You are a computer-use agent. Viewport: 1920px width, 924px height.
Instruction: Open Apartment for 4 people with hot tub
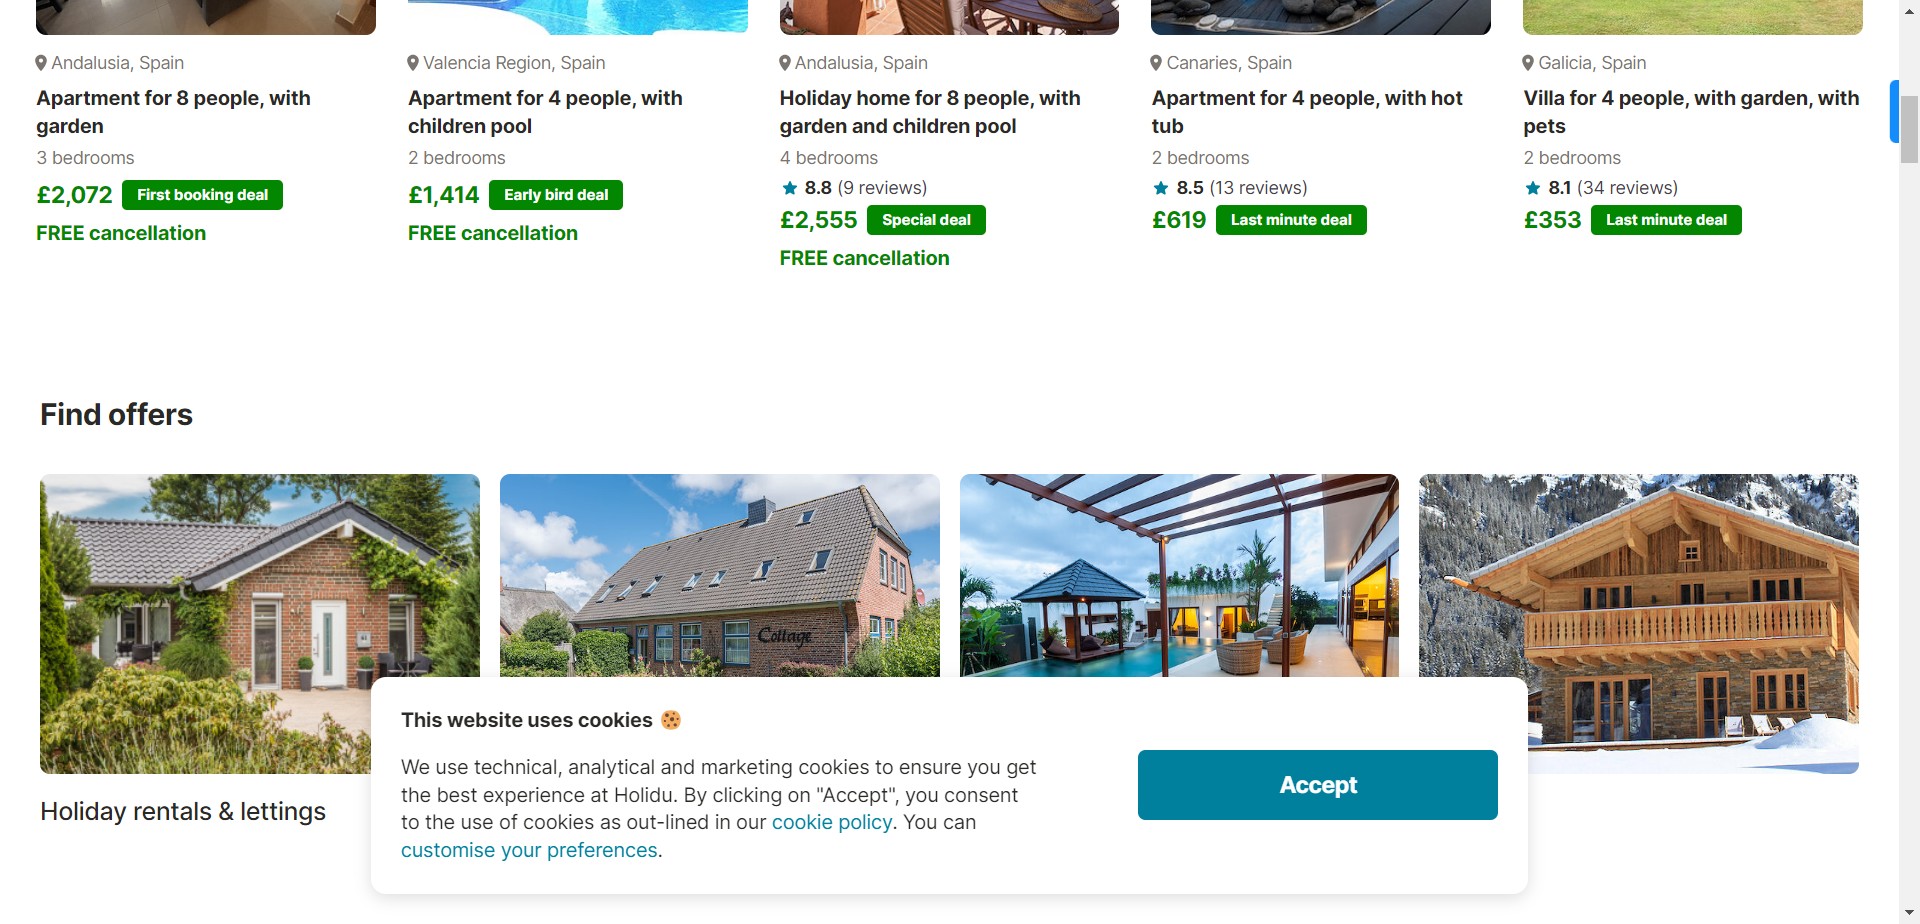point(1307,112)
